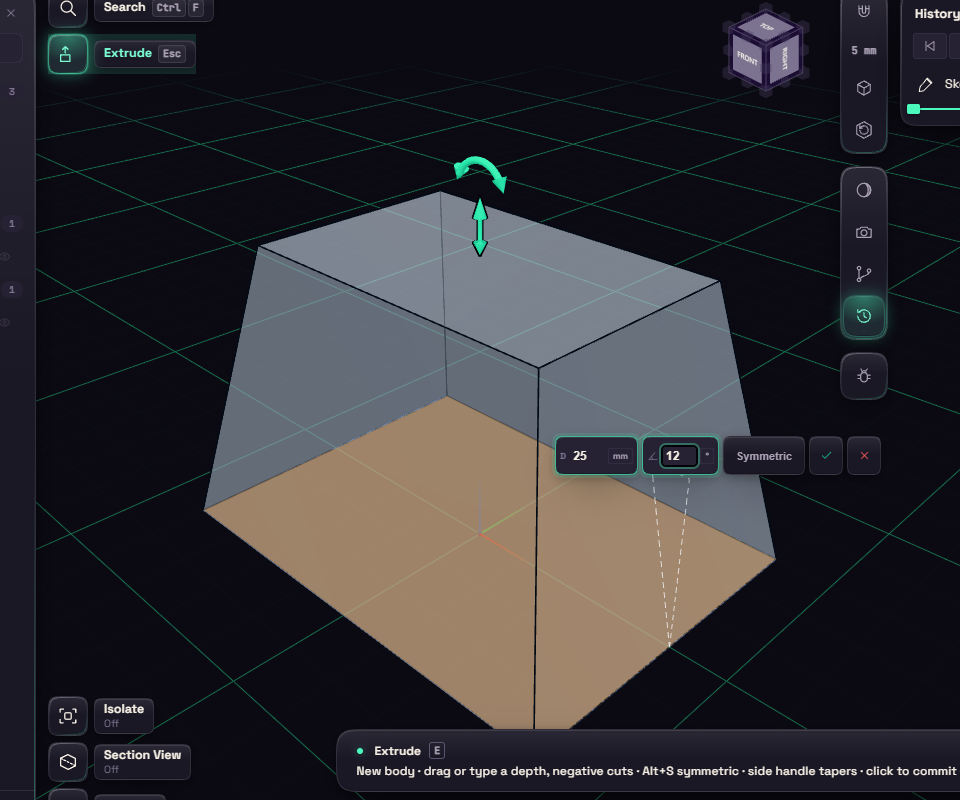
Task: Click the degree symbol unit button
Action: (707, 455)
